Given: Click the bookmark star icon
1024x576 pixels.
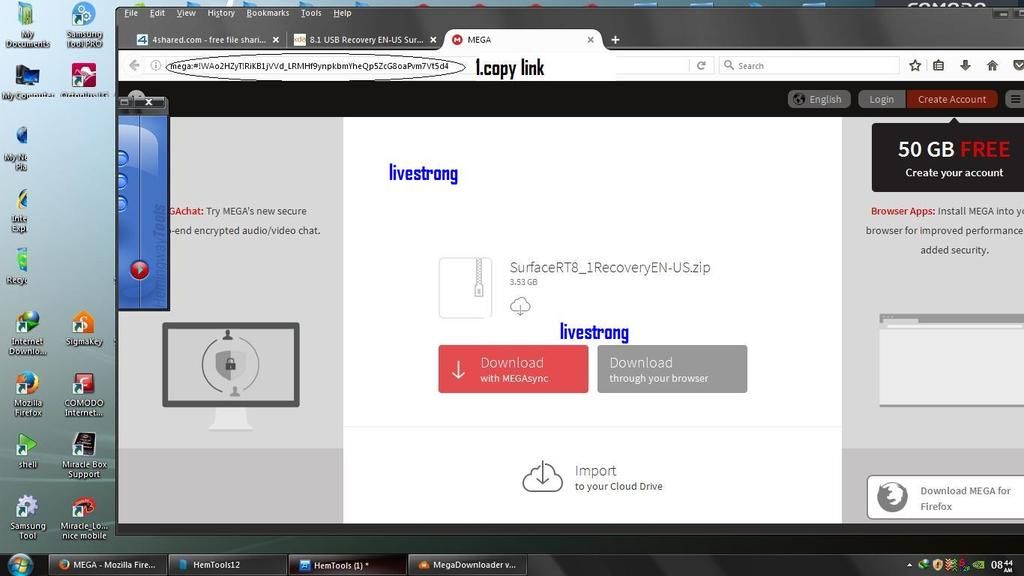Looking at the screenshot, I should coord(915,66).
